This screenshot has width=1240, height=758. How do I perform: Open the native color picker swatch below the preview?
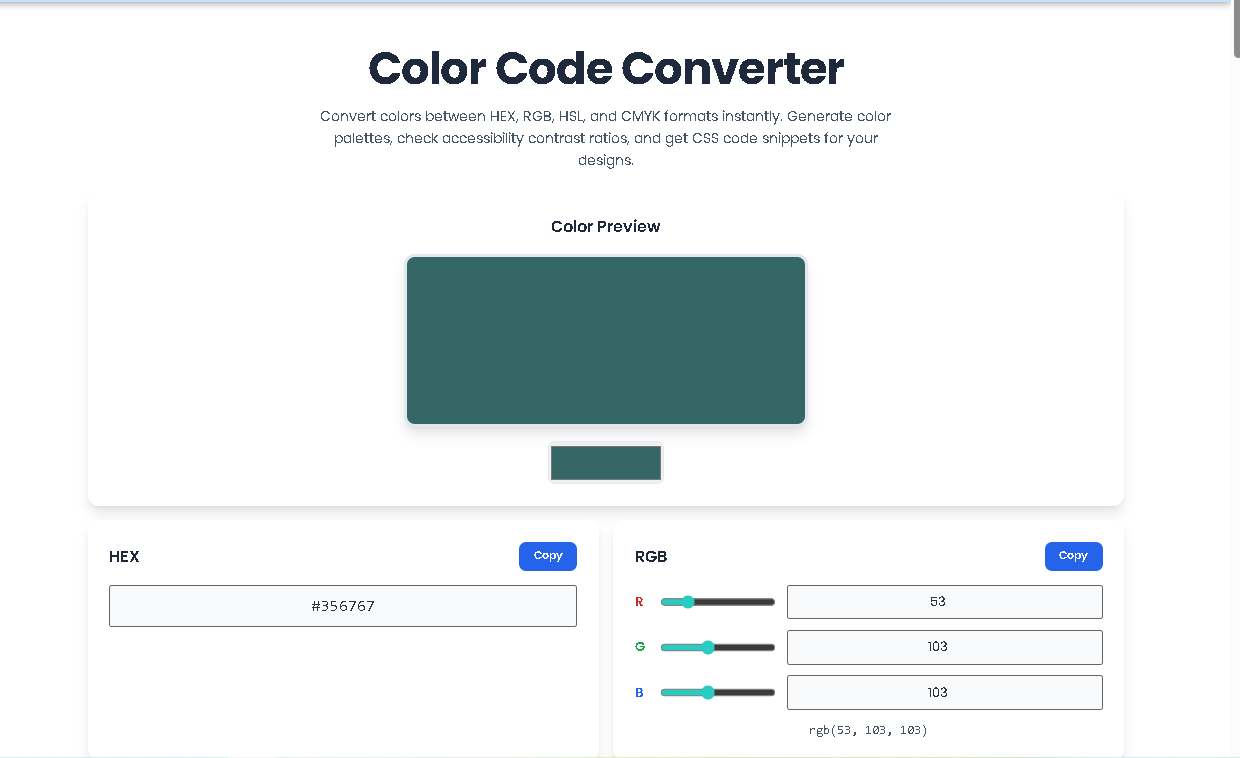(605, 462)
